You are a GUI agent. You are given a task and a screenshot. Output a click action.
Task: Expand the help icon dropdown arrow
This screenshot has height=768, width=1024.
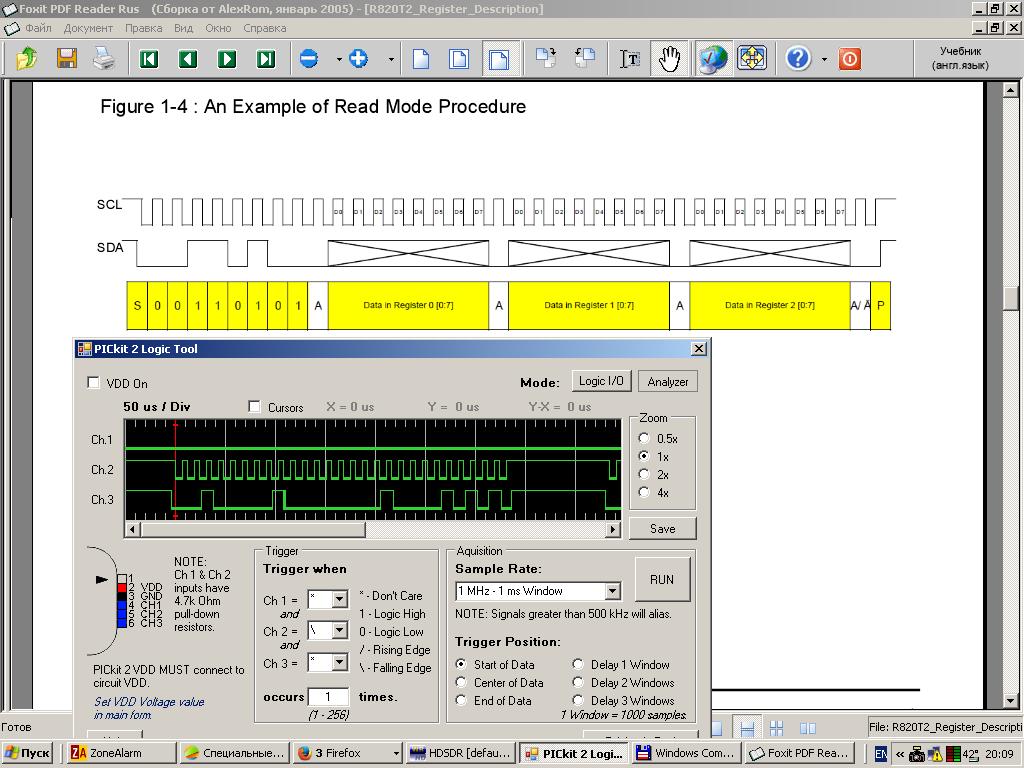824,59
